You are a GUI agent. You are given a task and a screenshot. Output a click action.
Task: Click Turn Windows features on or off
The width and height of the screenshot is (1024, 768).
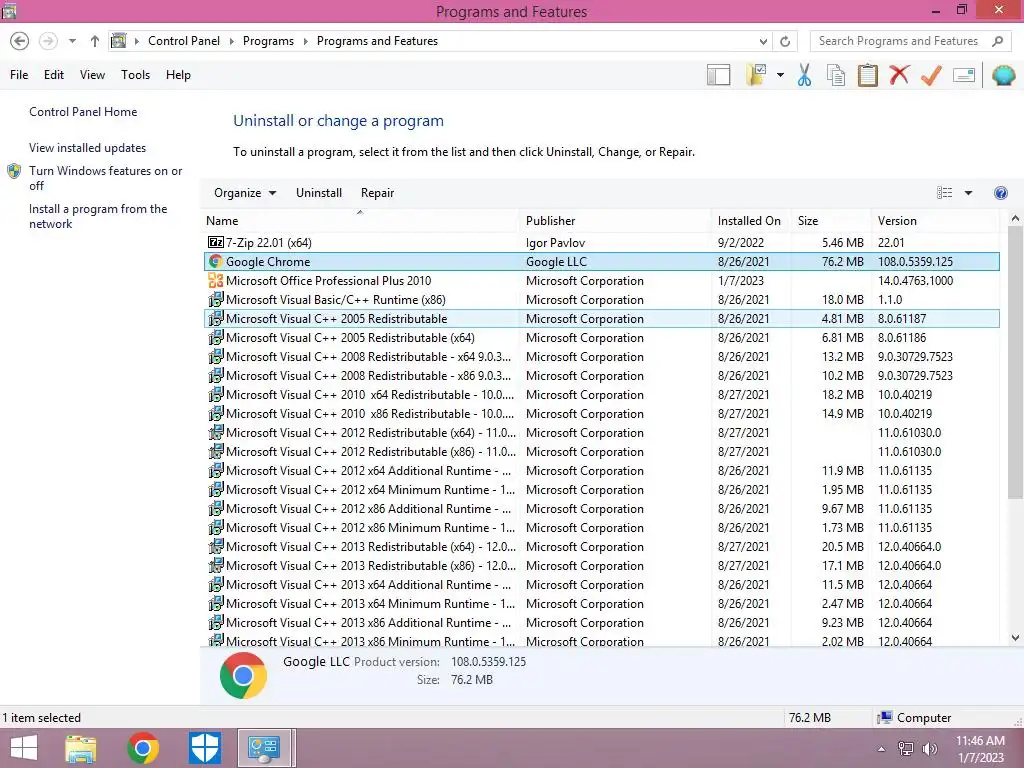(106, 178)
